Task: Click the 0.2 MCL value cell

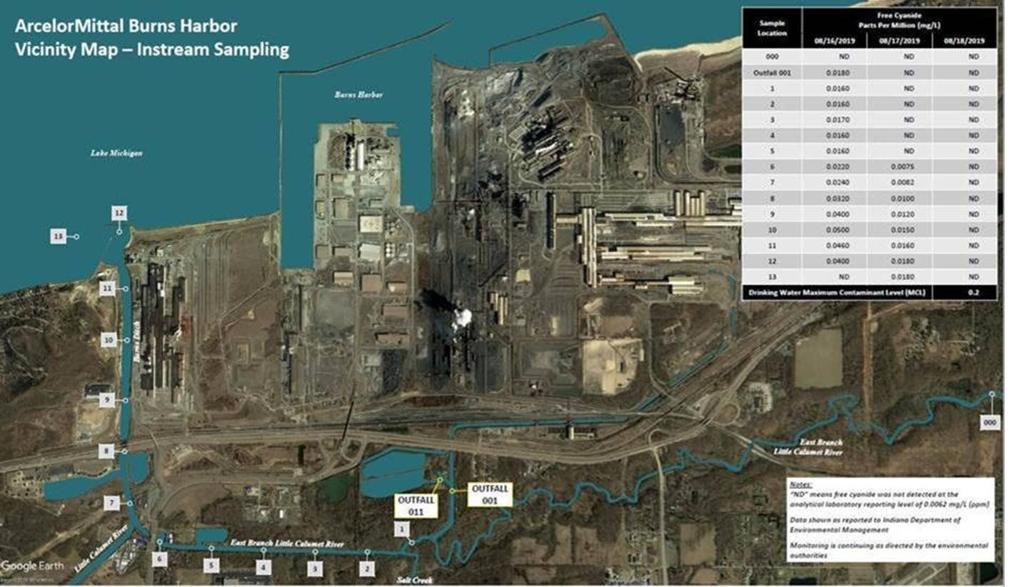Action: 973,293
